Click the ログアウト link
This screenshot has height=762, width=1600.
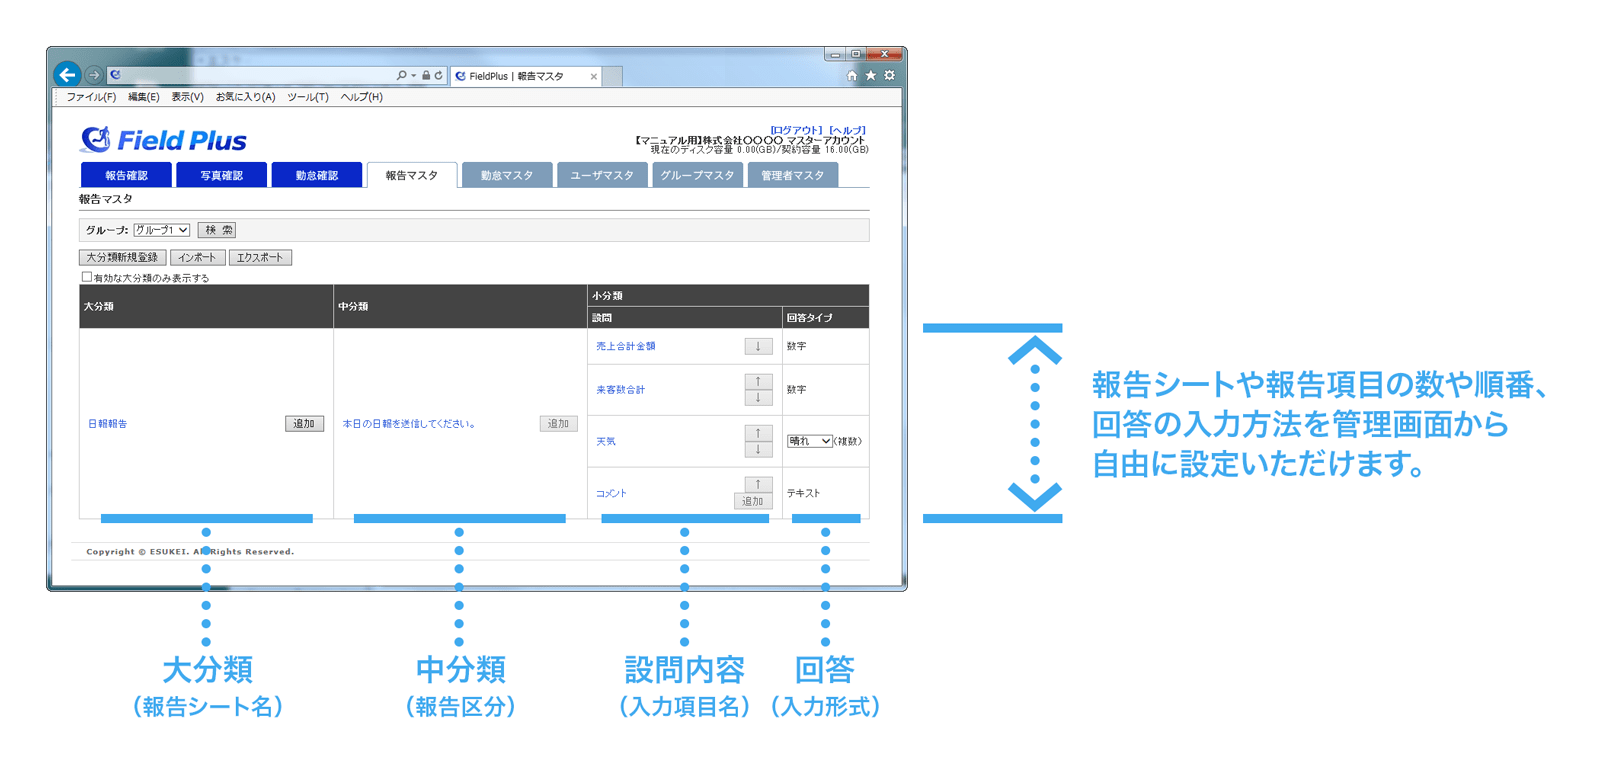(795, 130)
